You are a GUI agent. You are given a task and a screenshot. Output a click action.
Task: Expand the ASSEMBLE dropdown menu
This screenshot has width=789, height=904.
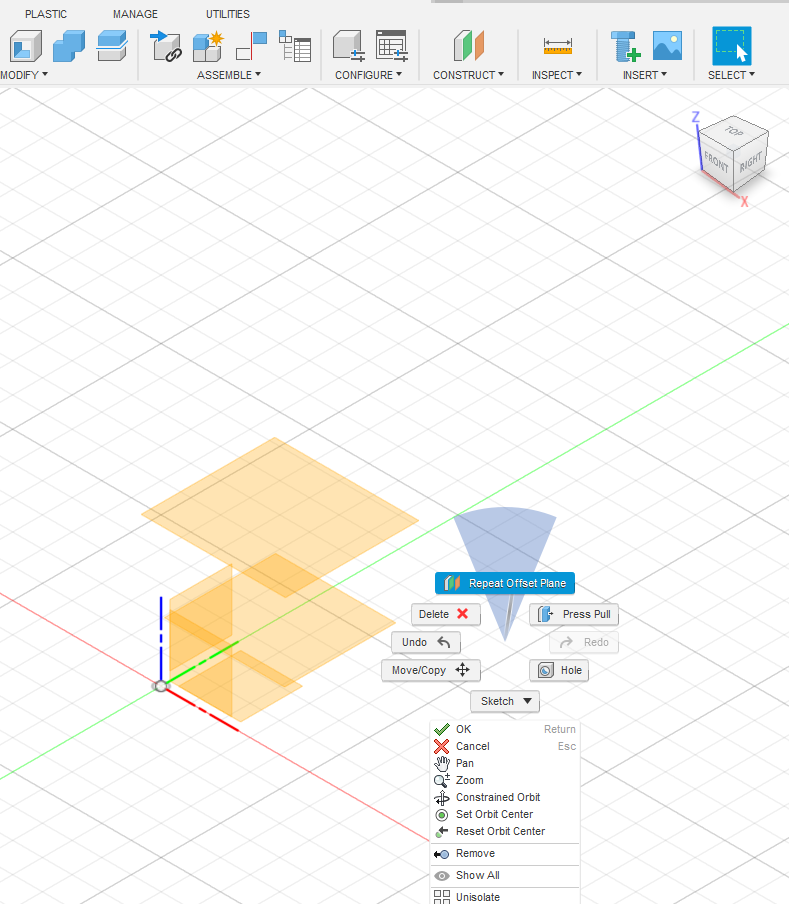pos(228,75)
